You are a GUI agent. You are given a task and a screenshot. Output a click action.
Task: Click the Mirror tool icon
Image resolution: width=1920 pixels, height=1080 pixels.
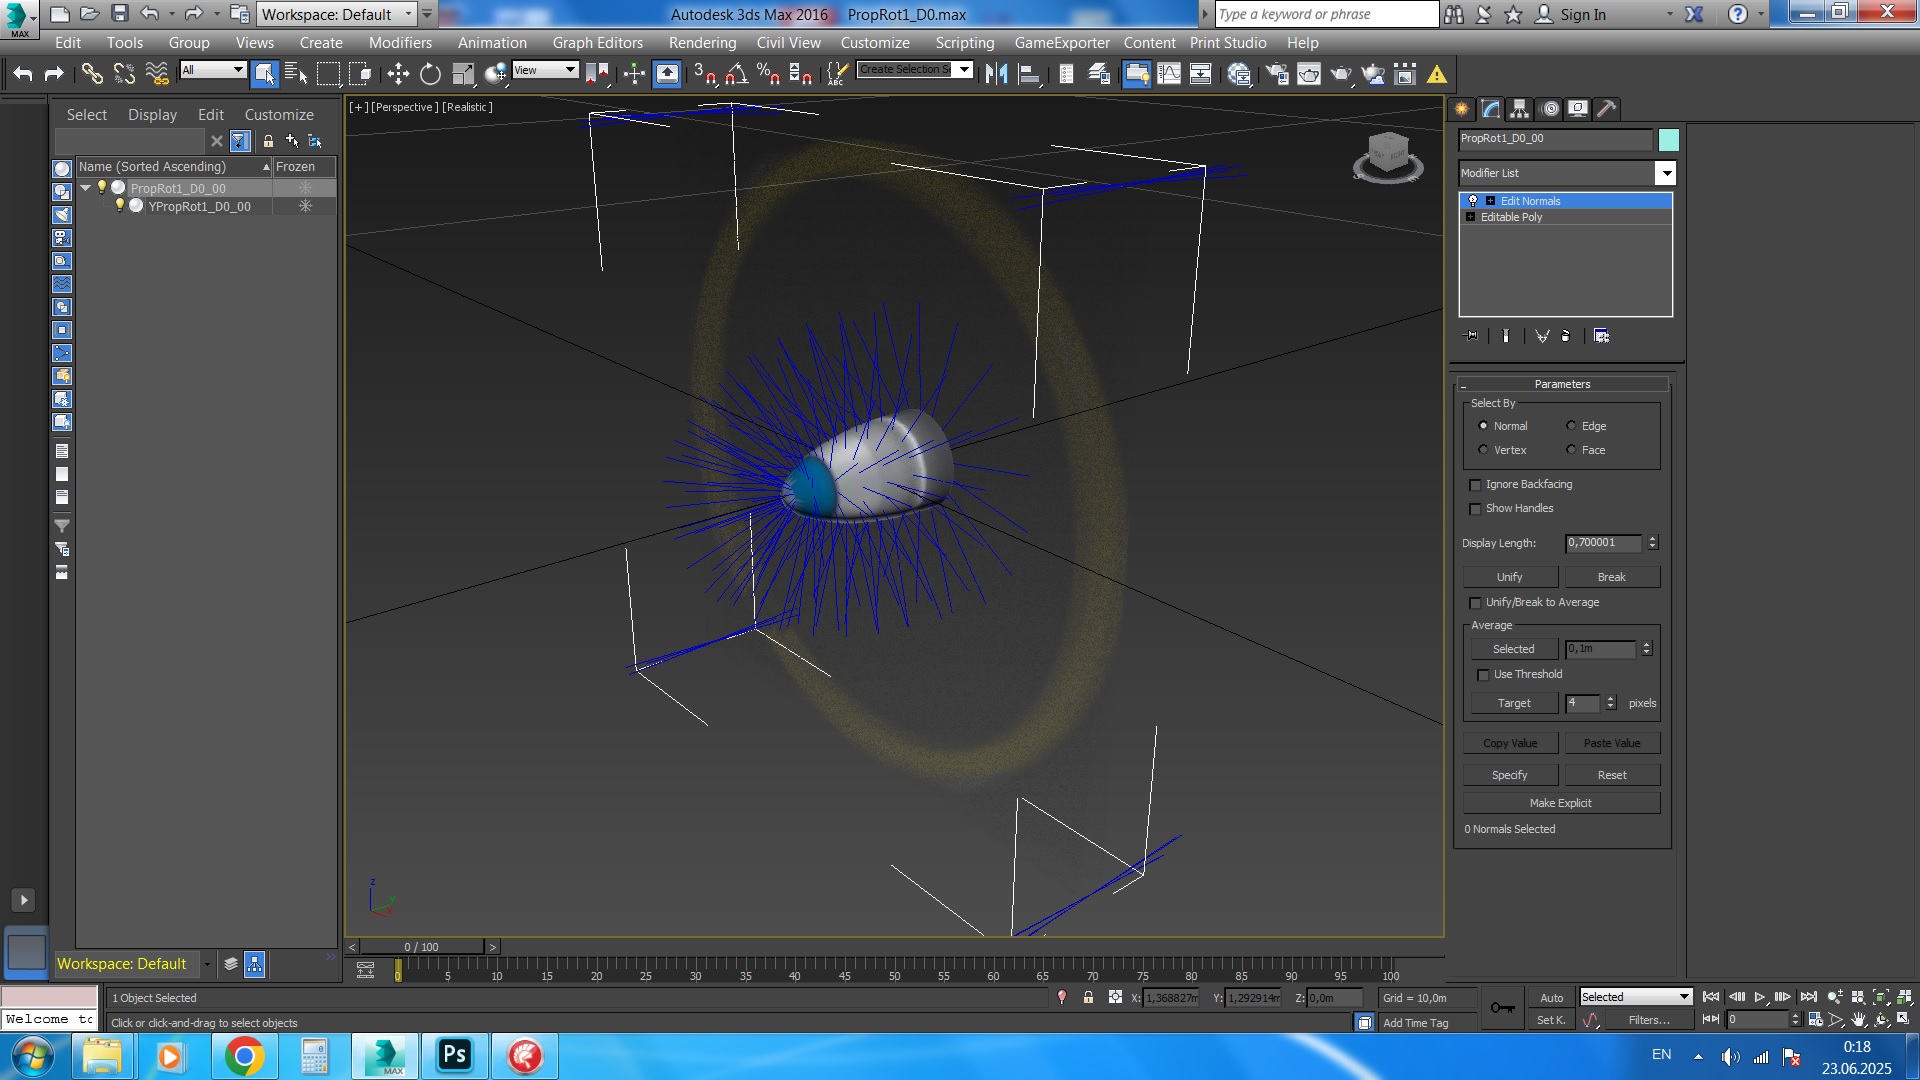click(996, 74)
